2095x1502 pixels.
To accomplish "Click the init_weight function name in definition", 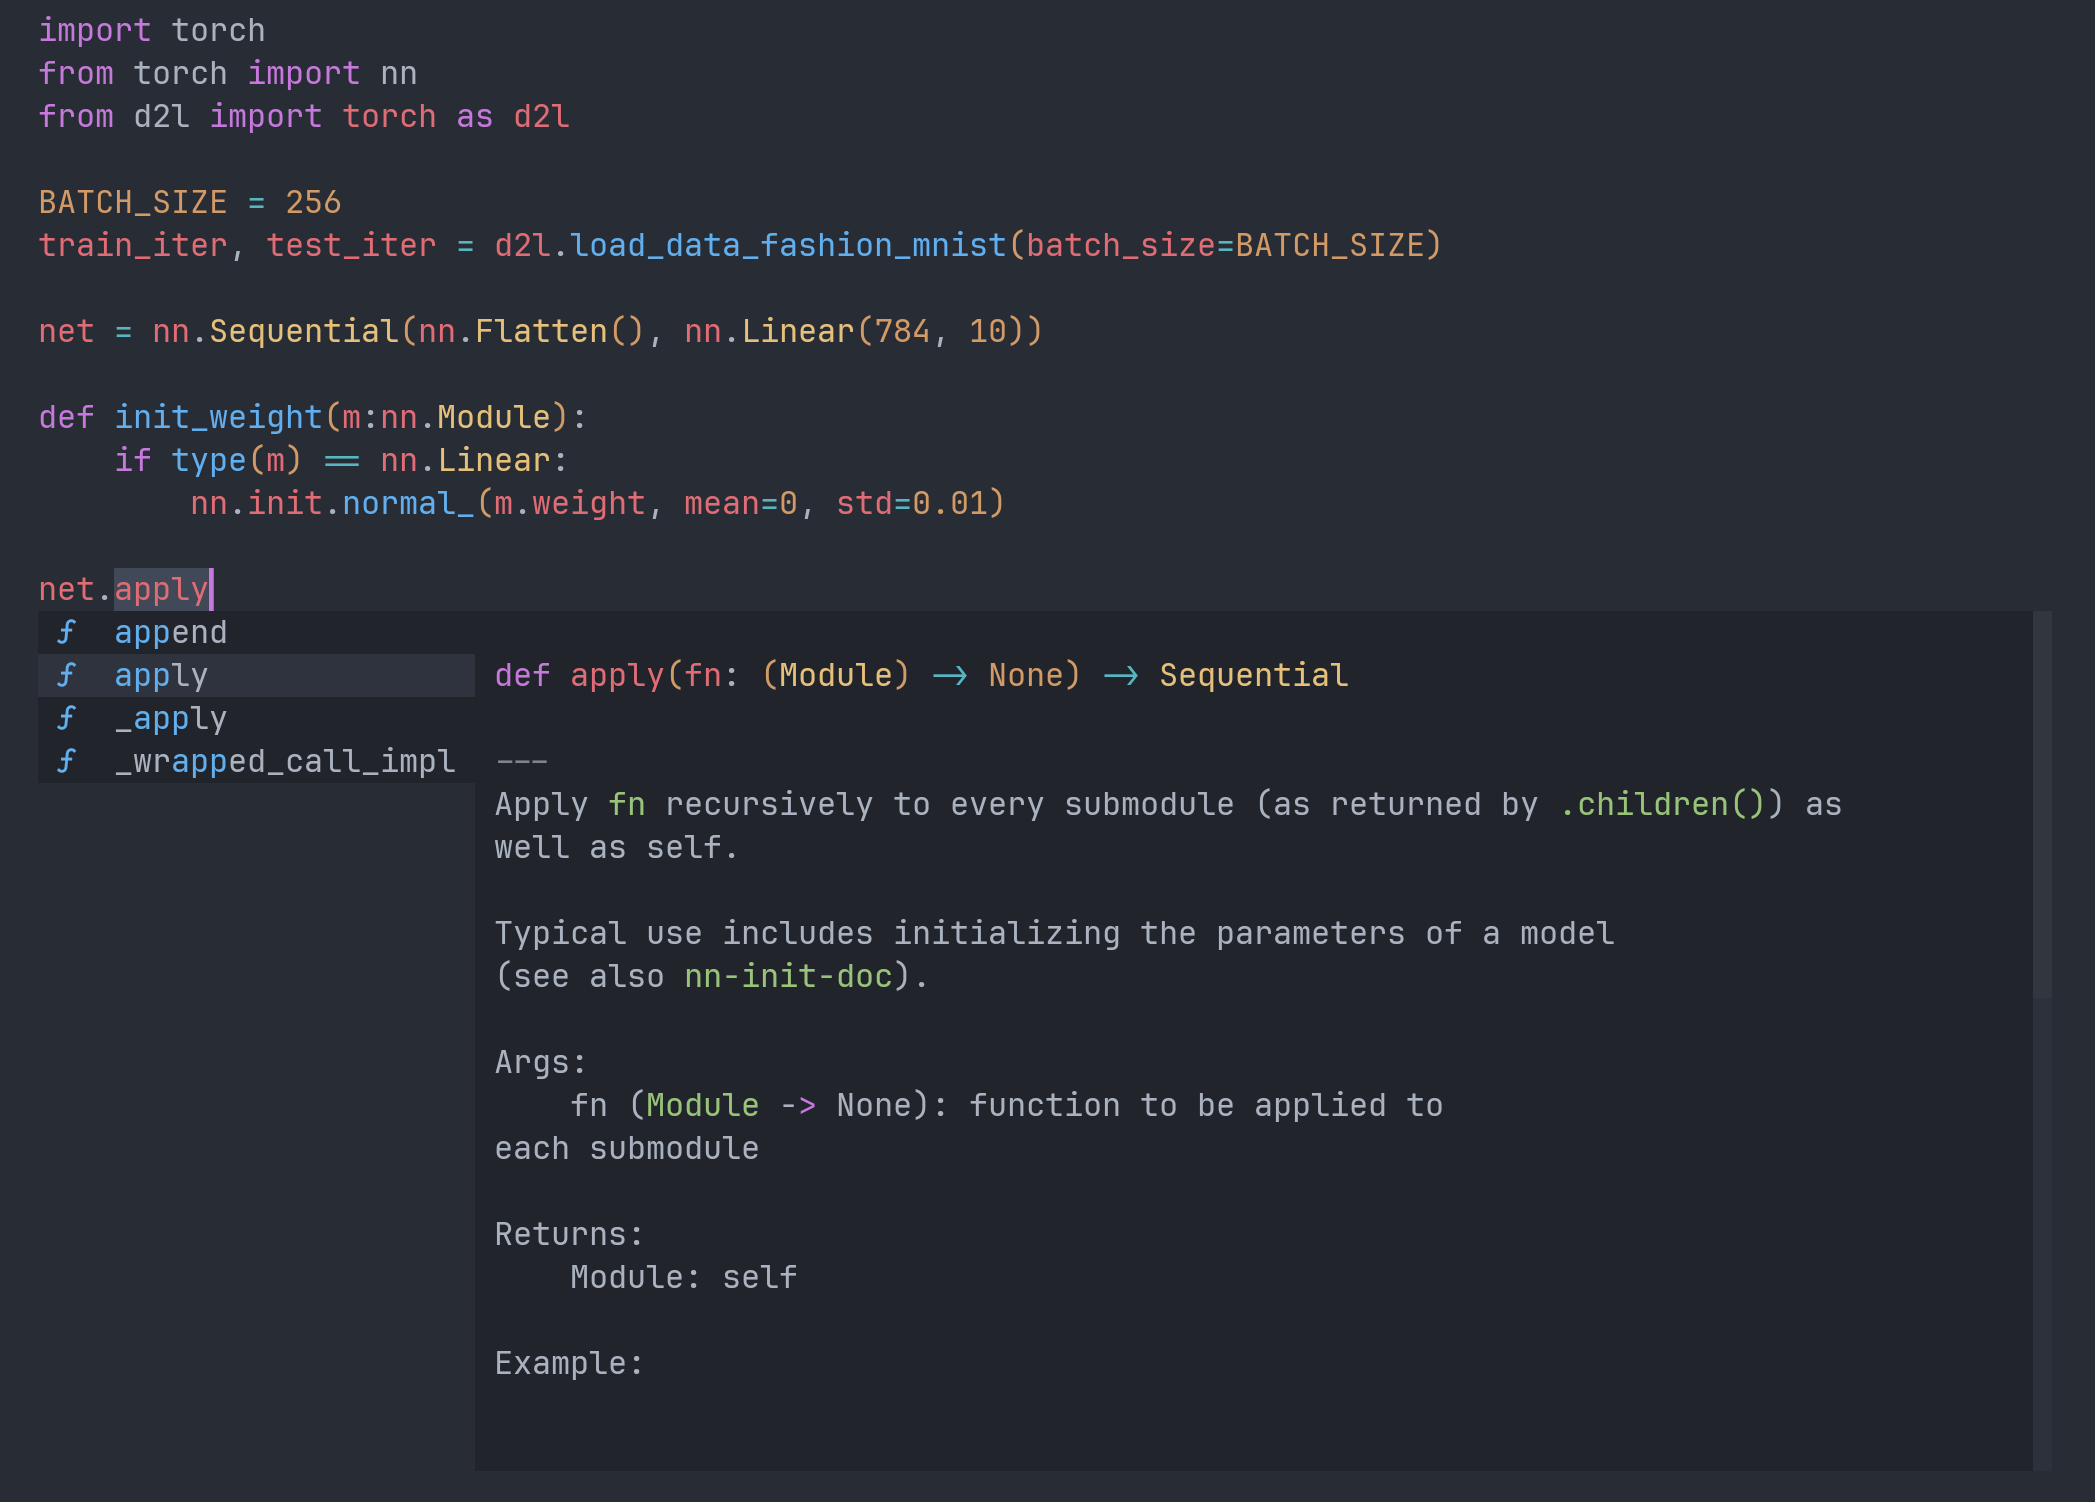I will pos(218,418).
